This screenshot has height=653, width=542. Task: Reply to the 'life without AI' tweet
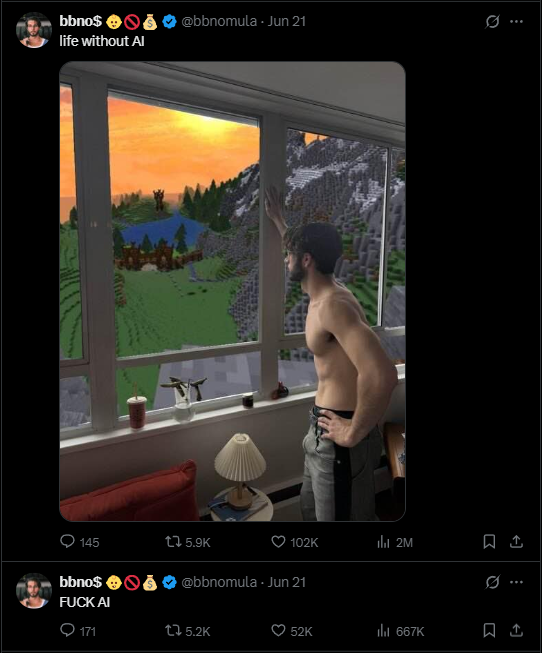pyautogui.click(x=80, y=542)
